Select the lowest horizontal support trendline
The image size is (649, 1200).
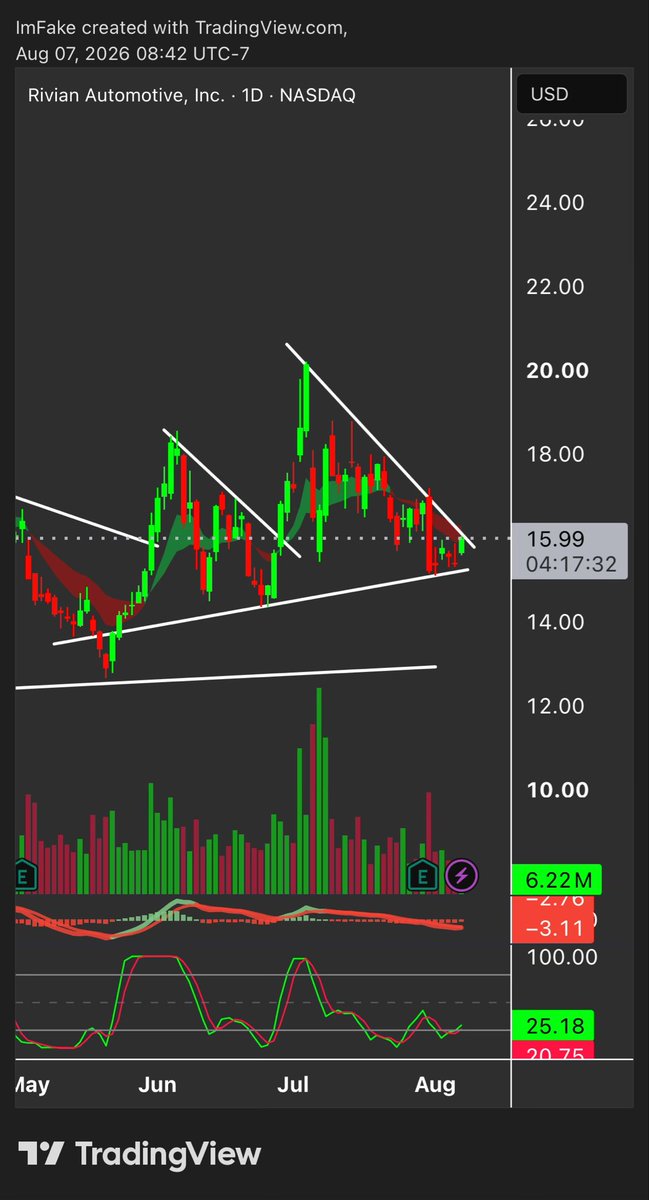pyautogui.click(x=226, y=677)
